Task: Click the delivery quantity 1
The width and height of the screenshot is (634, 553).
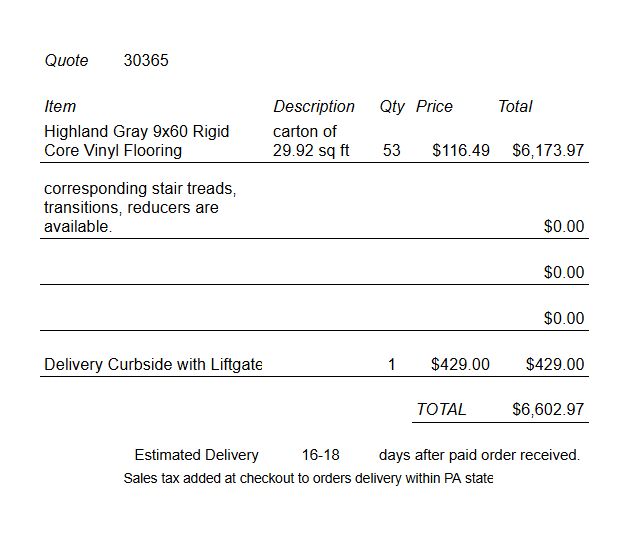Action: tap(391, 365)
